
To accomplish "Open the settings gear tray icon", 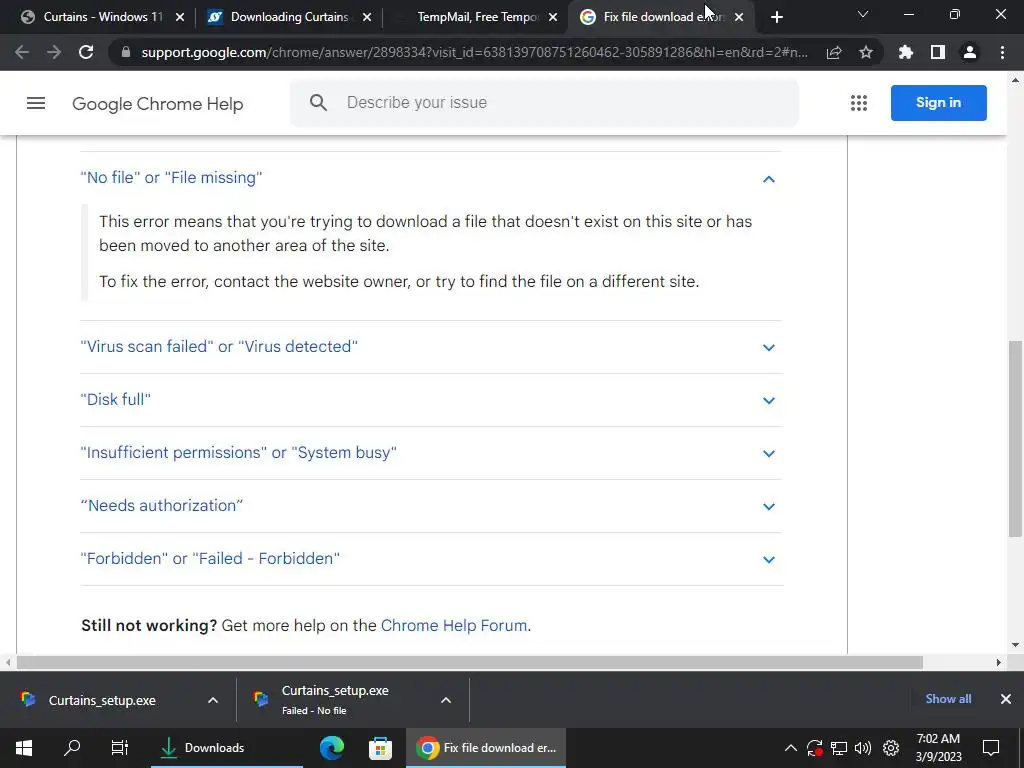I will pos(891,748).
